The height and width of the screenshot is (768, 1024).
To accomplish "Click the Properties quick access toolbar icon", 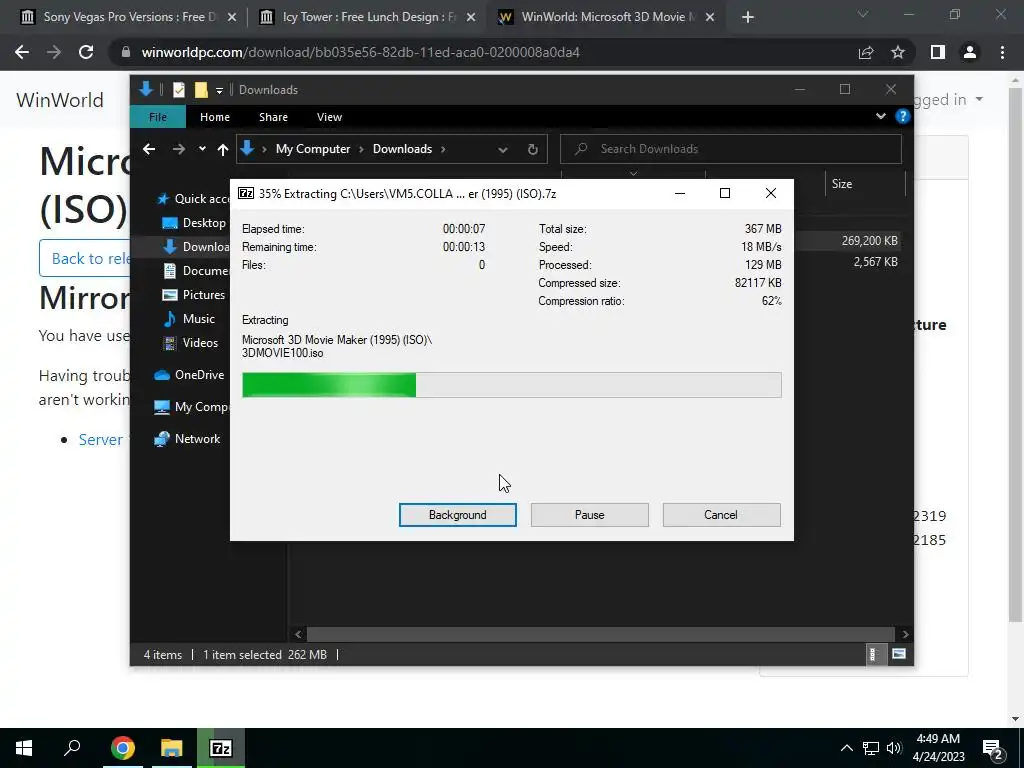I will (178, 90).
